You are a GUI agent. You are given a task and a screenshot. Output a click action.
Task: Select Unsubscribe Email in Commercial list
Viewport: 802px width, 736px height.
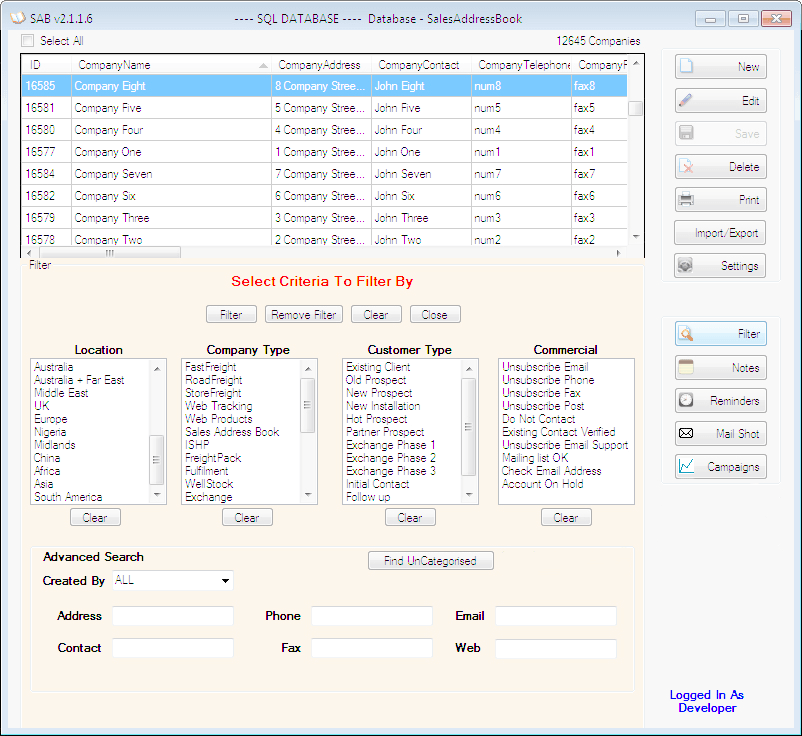(545, 367)
